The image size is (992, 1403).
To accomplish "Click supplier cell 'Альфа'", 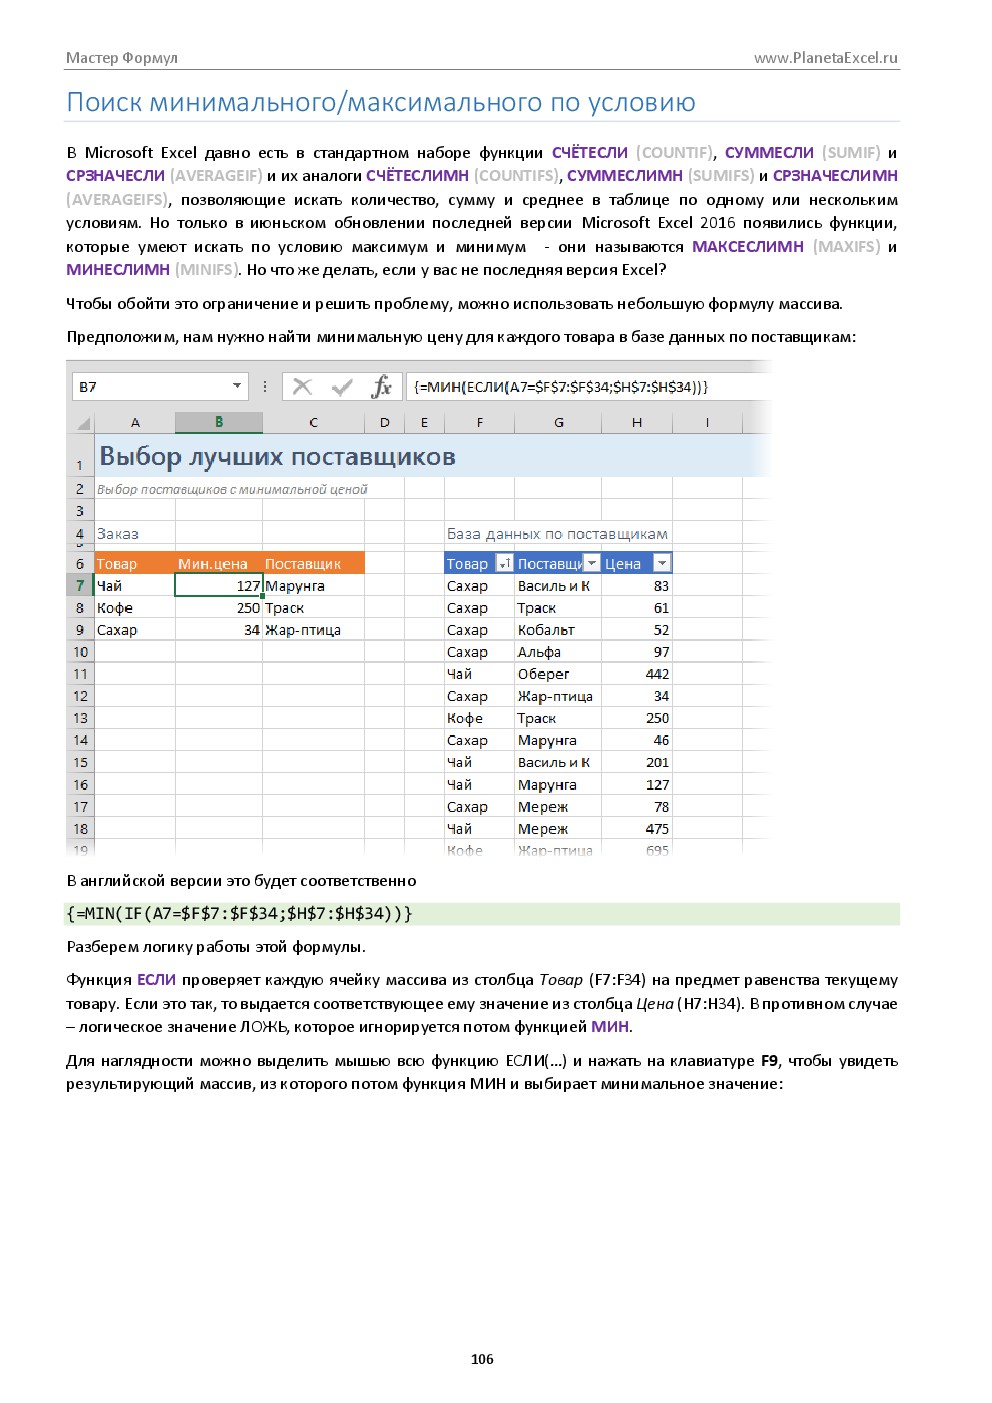I will (x=558, y=652).
